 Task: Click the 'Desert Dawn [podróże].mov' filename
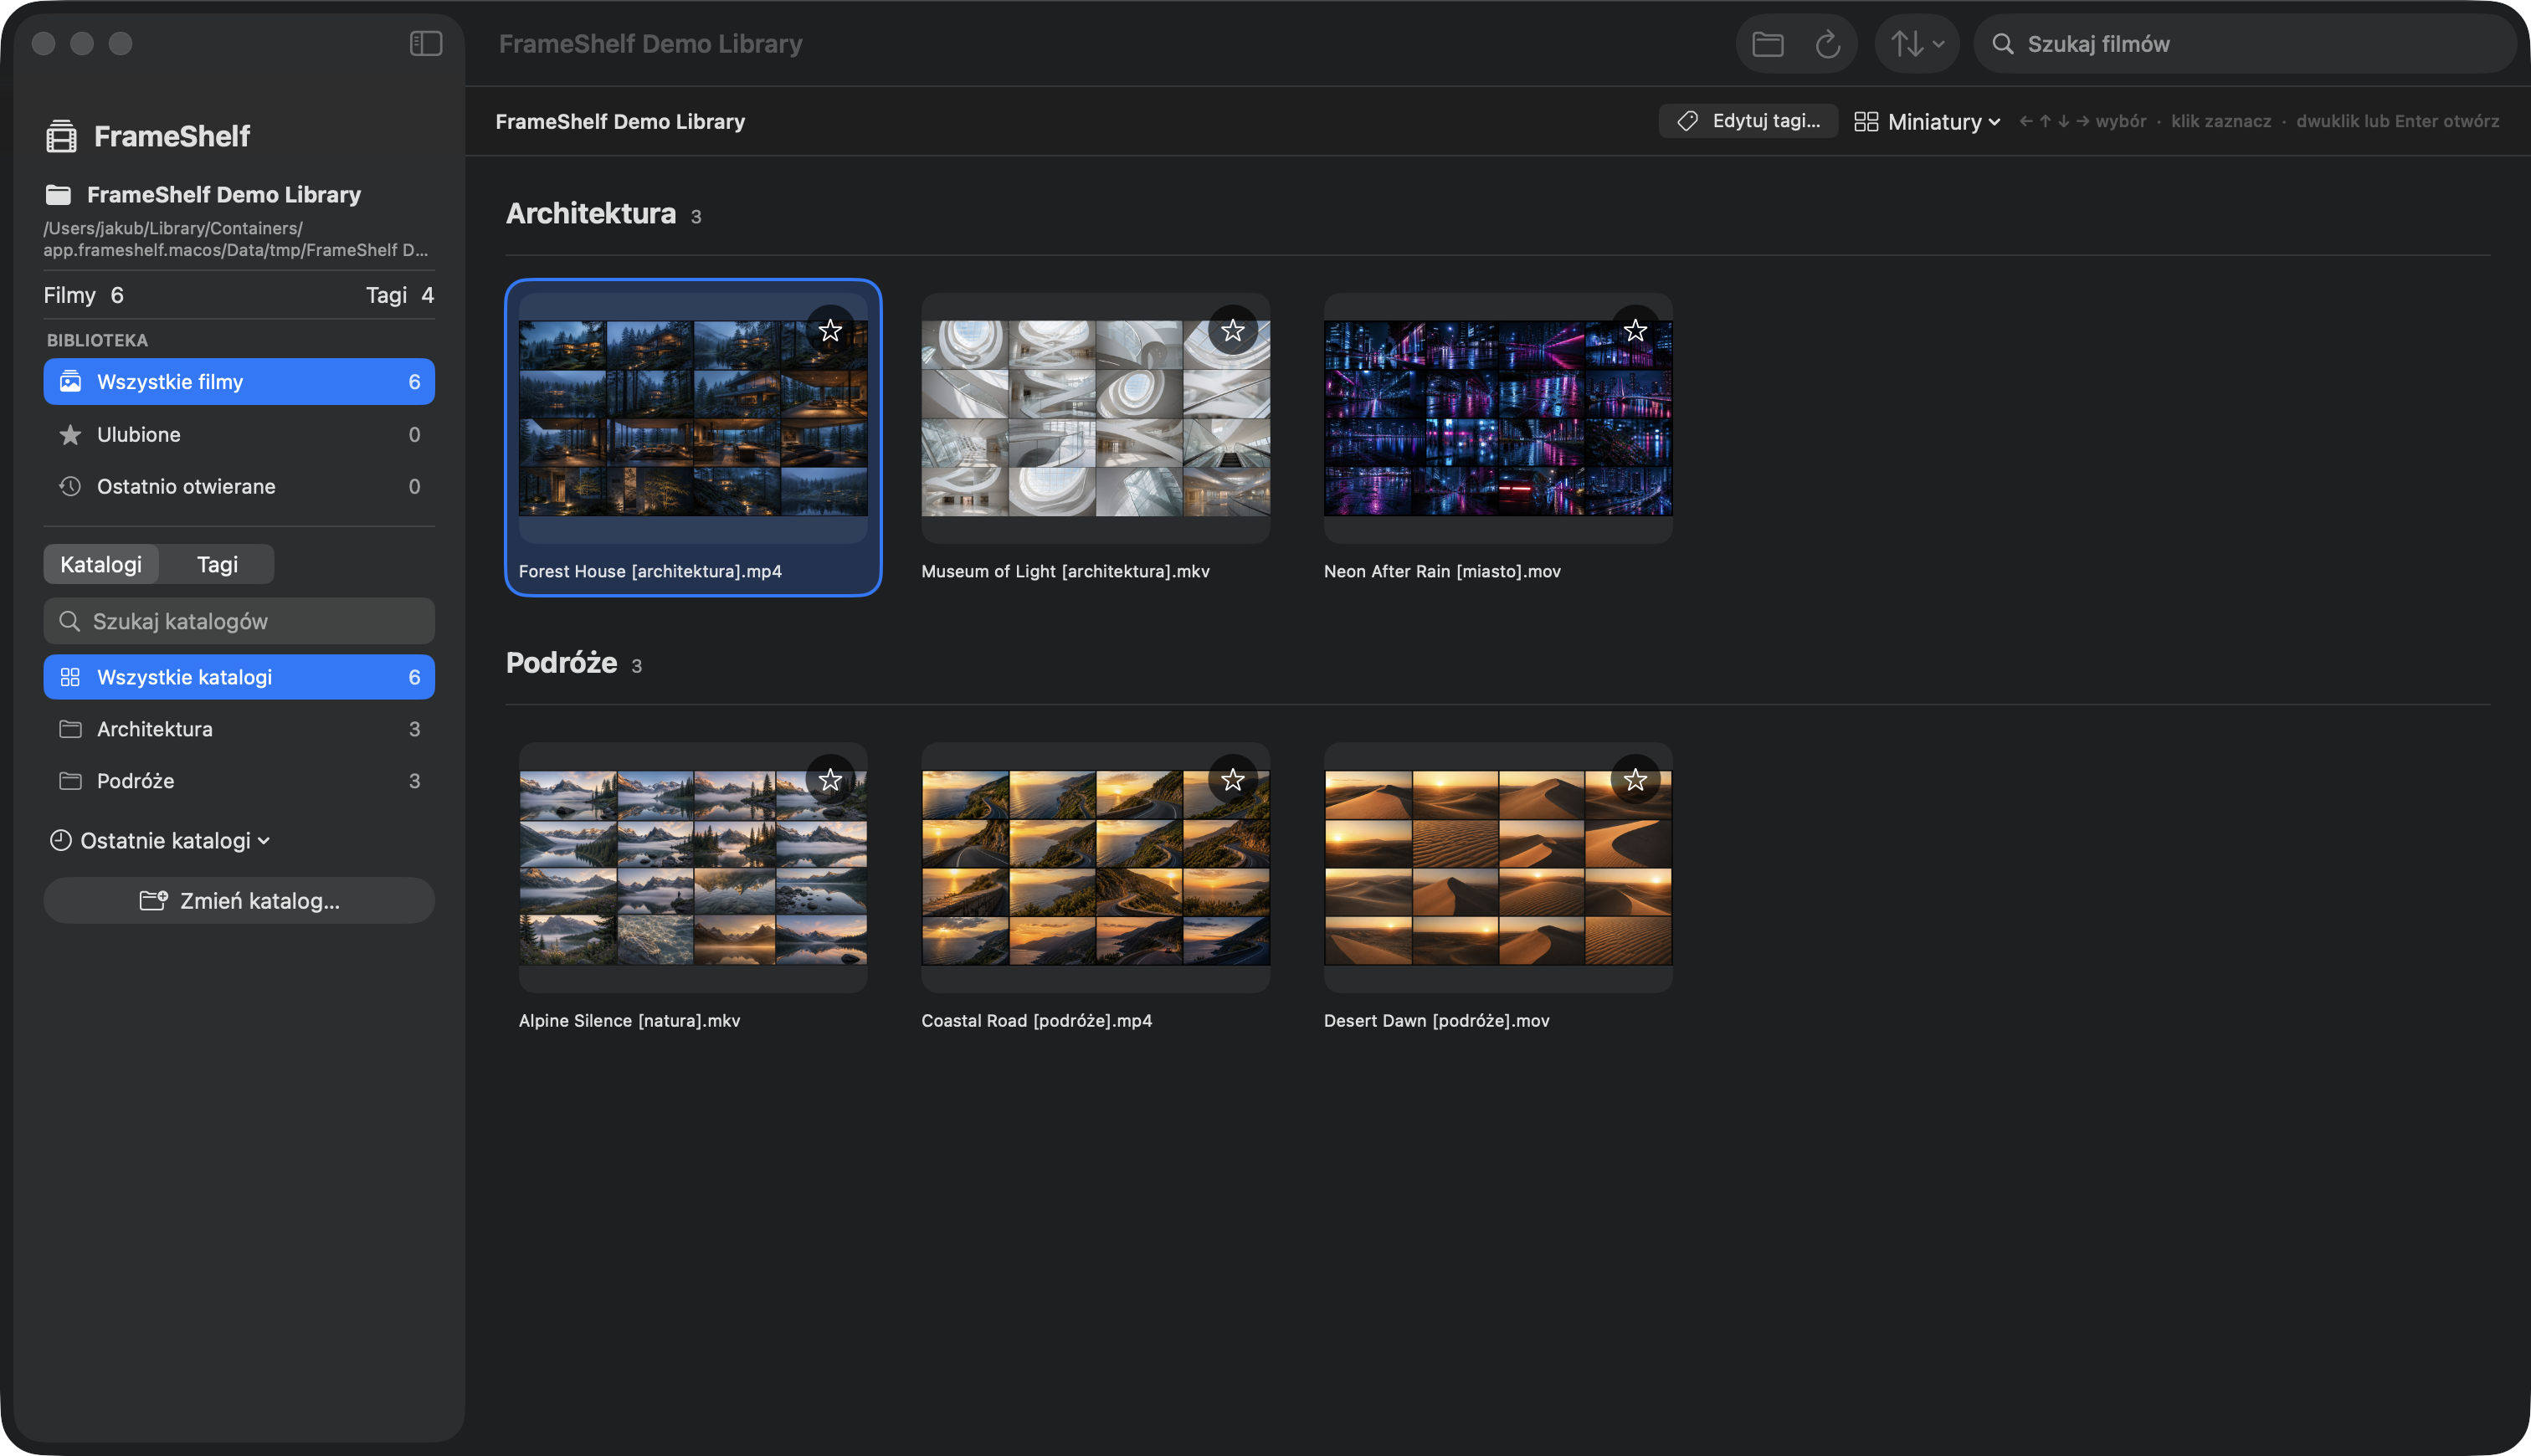pos(1436,1020)
